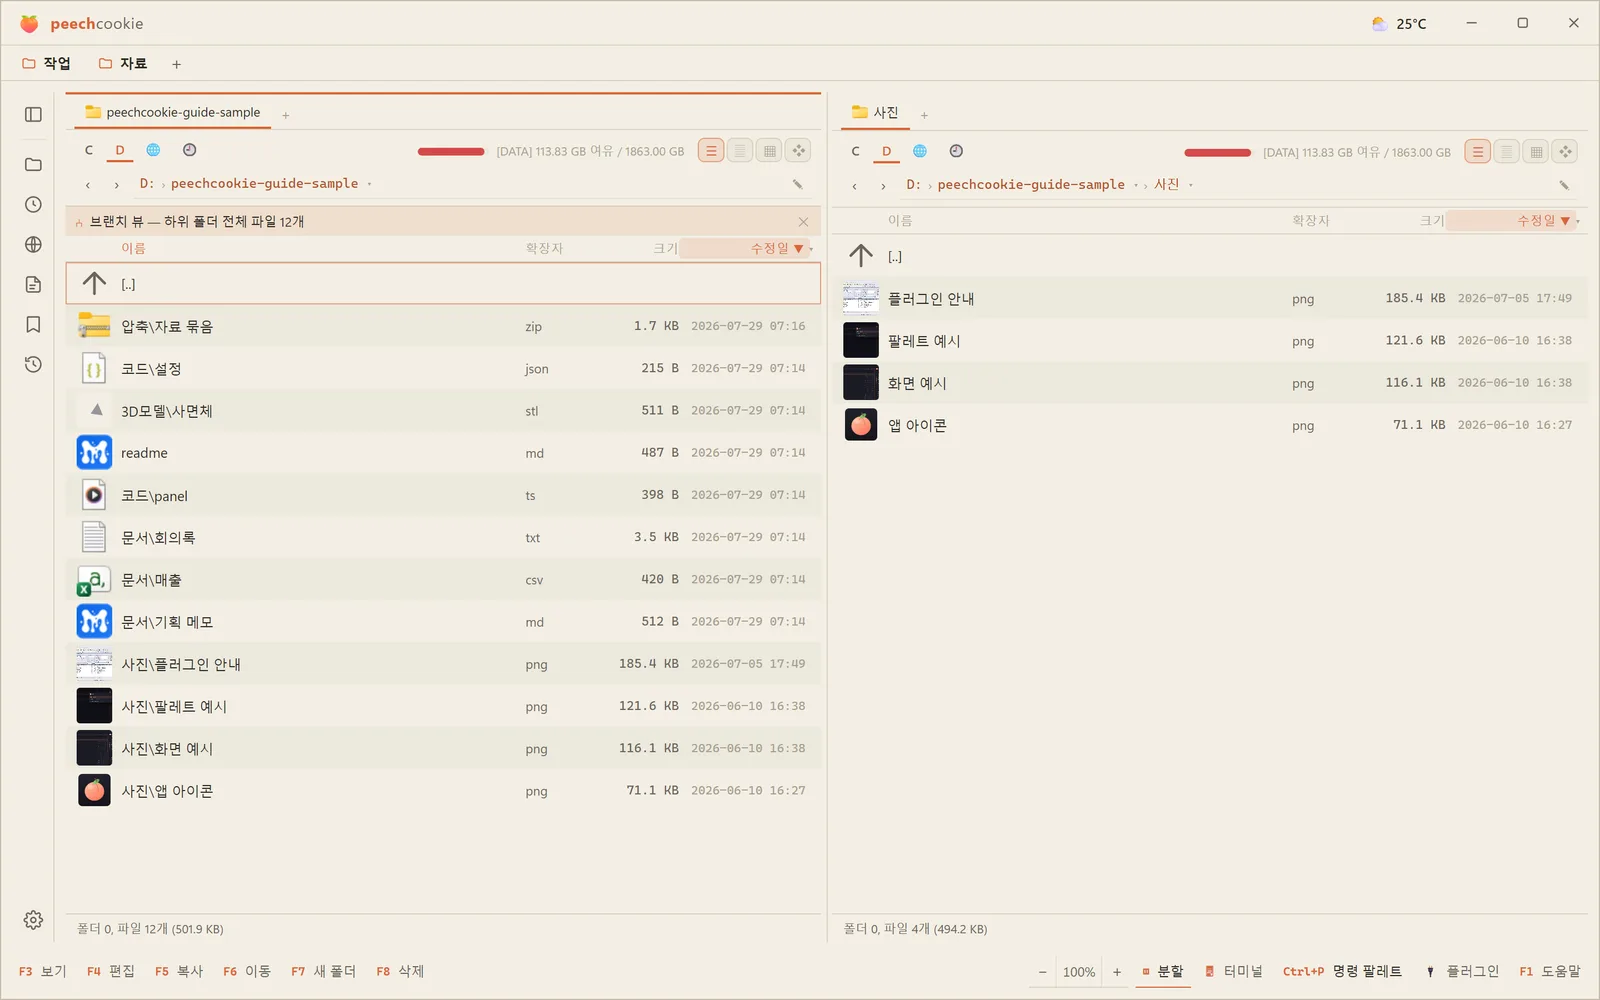Click the 100% zoom level indicator
Screen dimensions: 1600x1000
(x=1079, y=972)
